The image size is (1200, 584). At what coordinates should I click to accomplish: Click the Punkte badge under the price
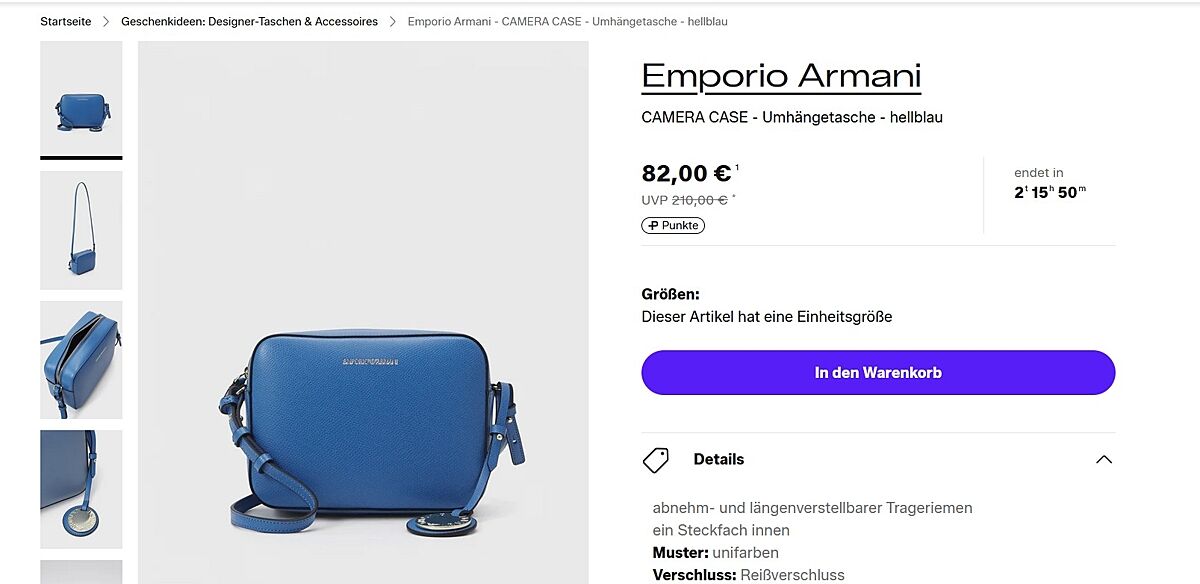[673, 226]
